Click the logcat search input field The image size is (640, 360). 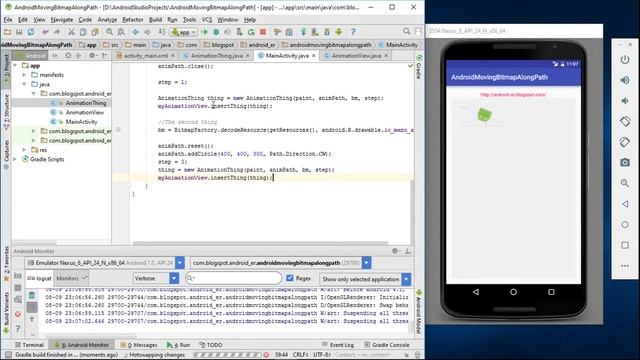point(233,278)
